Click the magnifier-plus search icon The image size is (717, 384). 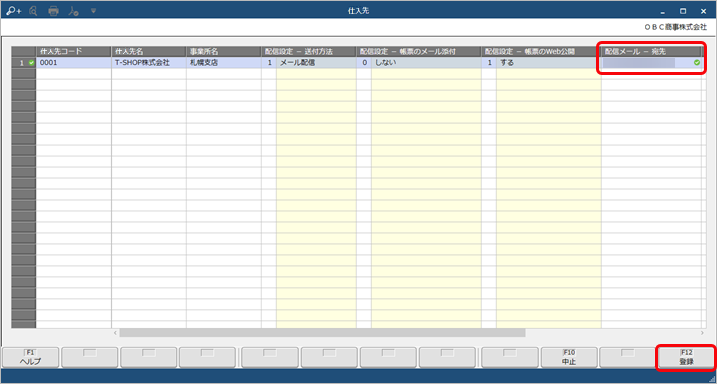(14, 11)
